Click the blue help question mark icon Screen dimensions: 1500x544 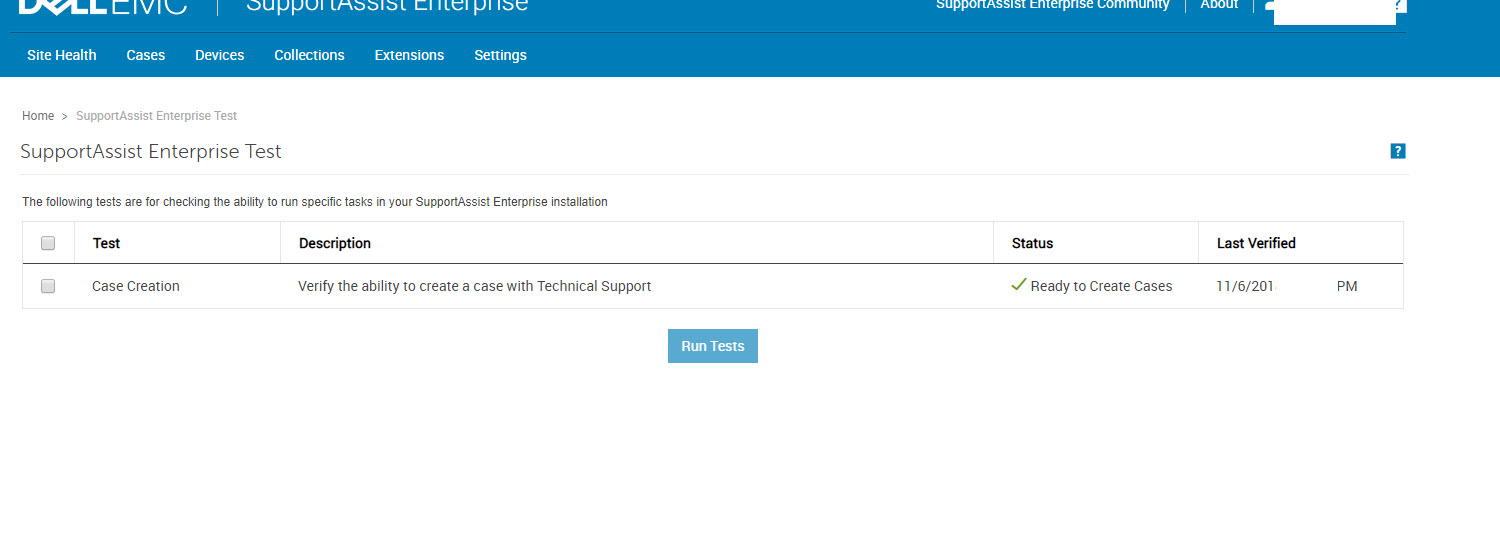tap(1398, 151)
